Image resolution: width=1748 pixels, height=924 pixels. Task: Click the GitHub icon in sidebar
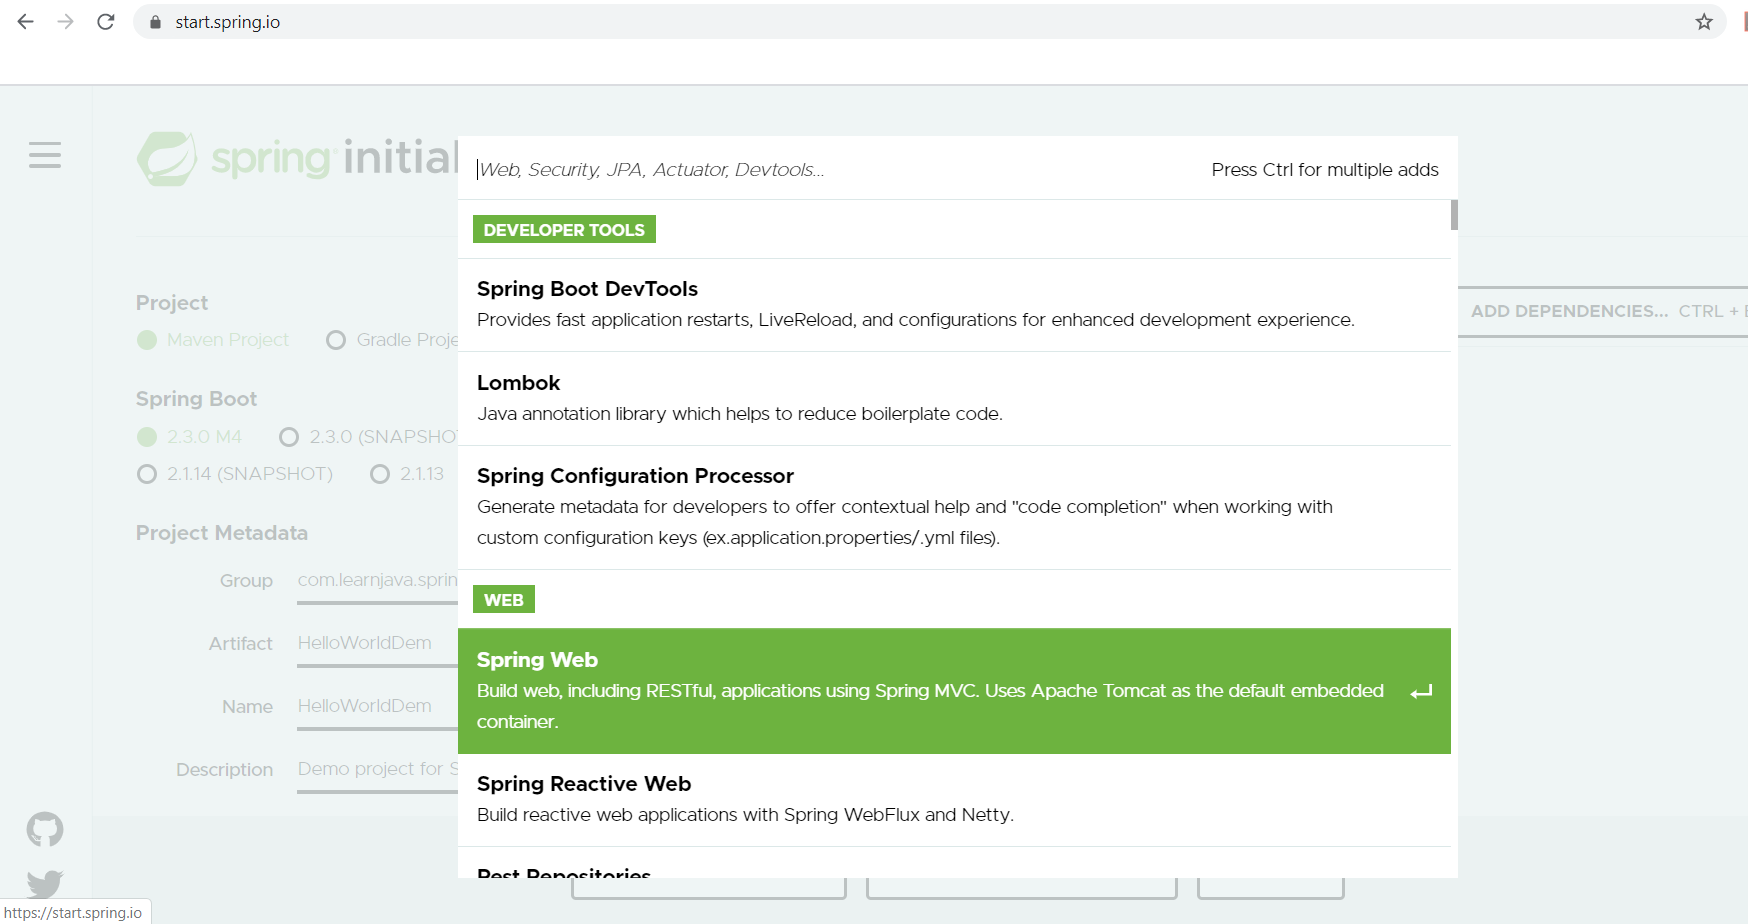45,829
